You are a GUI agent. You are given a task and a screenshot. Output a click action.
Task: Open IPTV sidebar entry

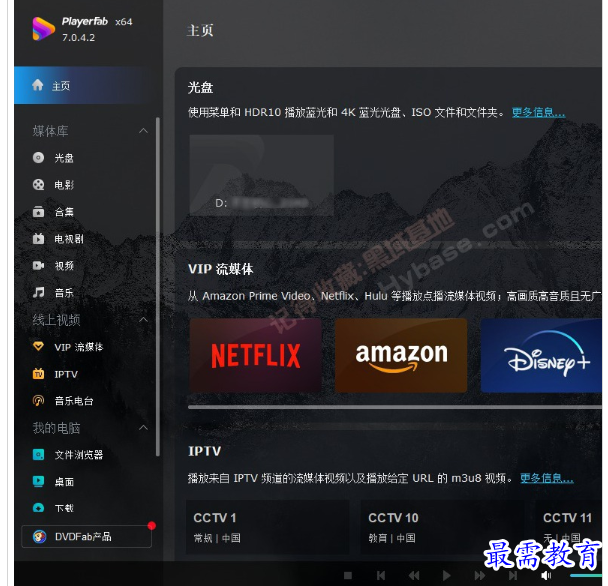pos(66,374)
